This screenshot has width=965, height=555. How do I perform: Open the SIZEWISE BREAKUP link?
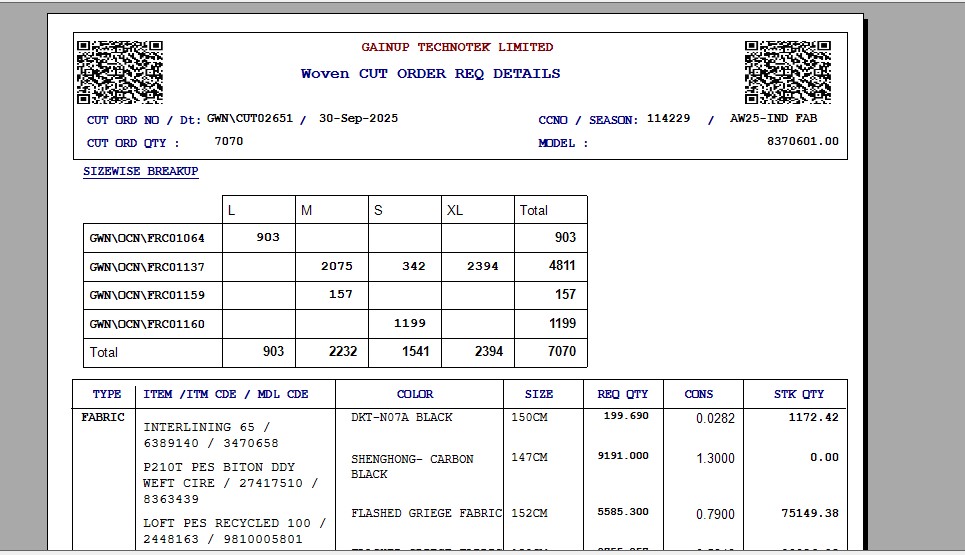tap(140, 172)
